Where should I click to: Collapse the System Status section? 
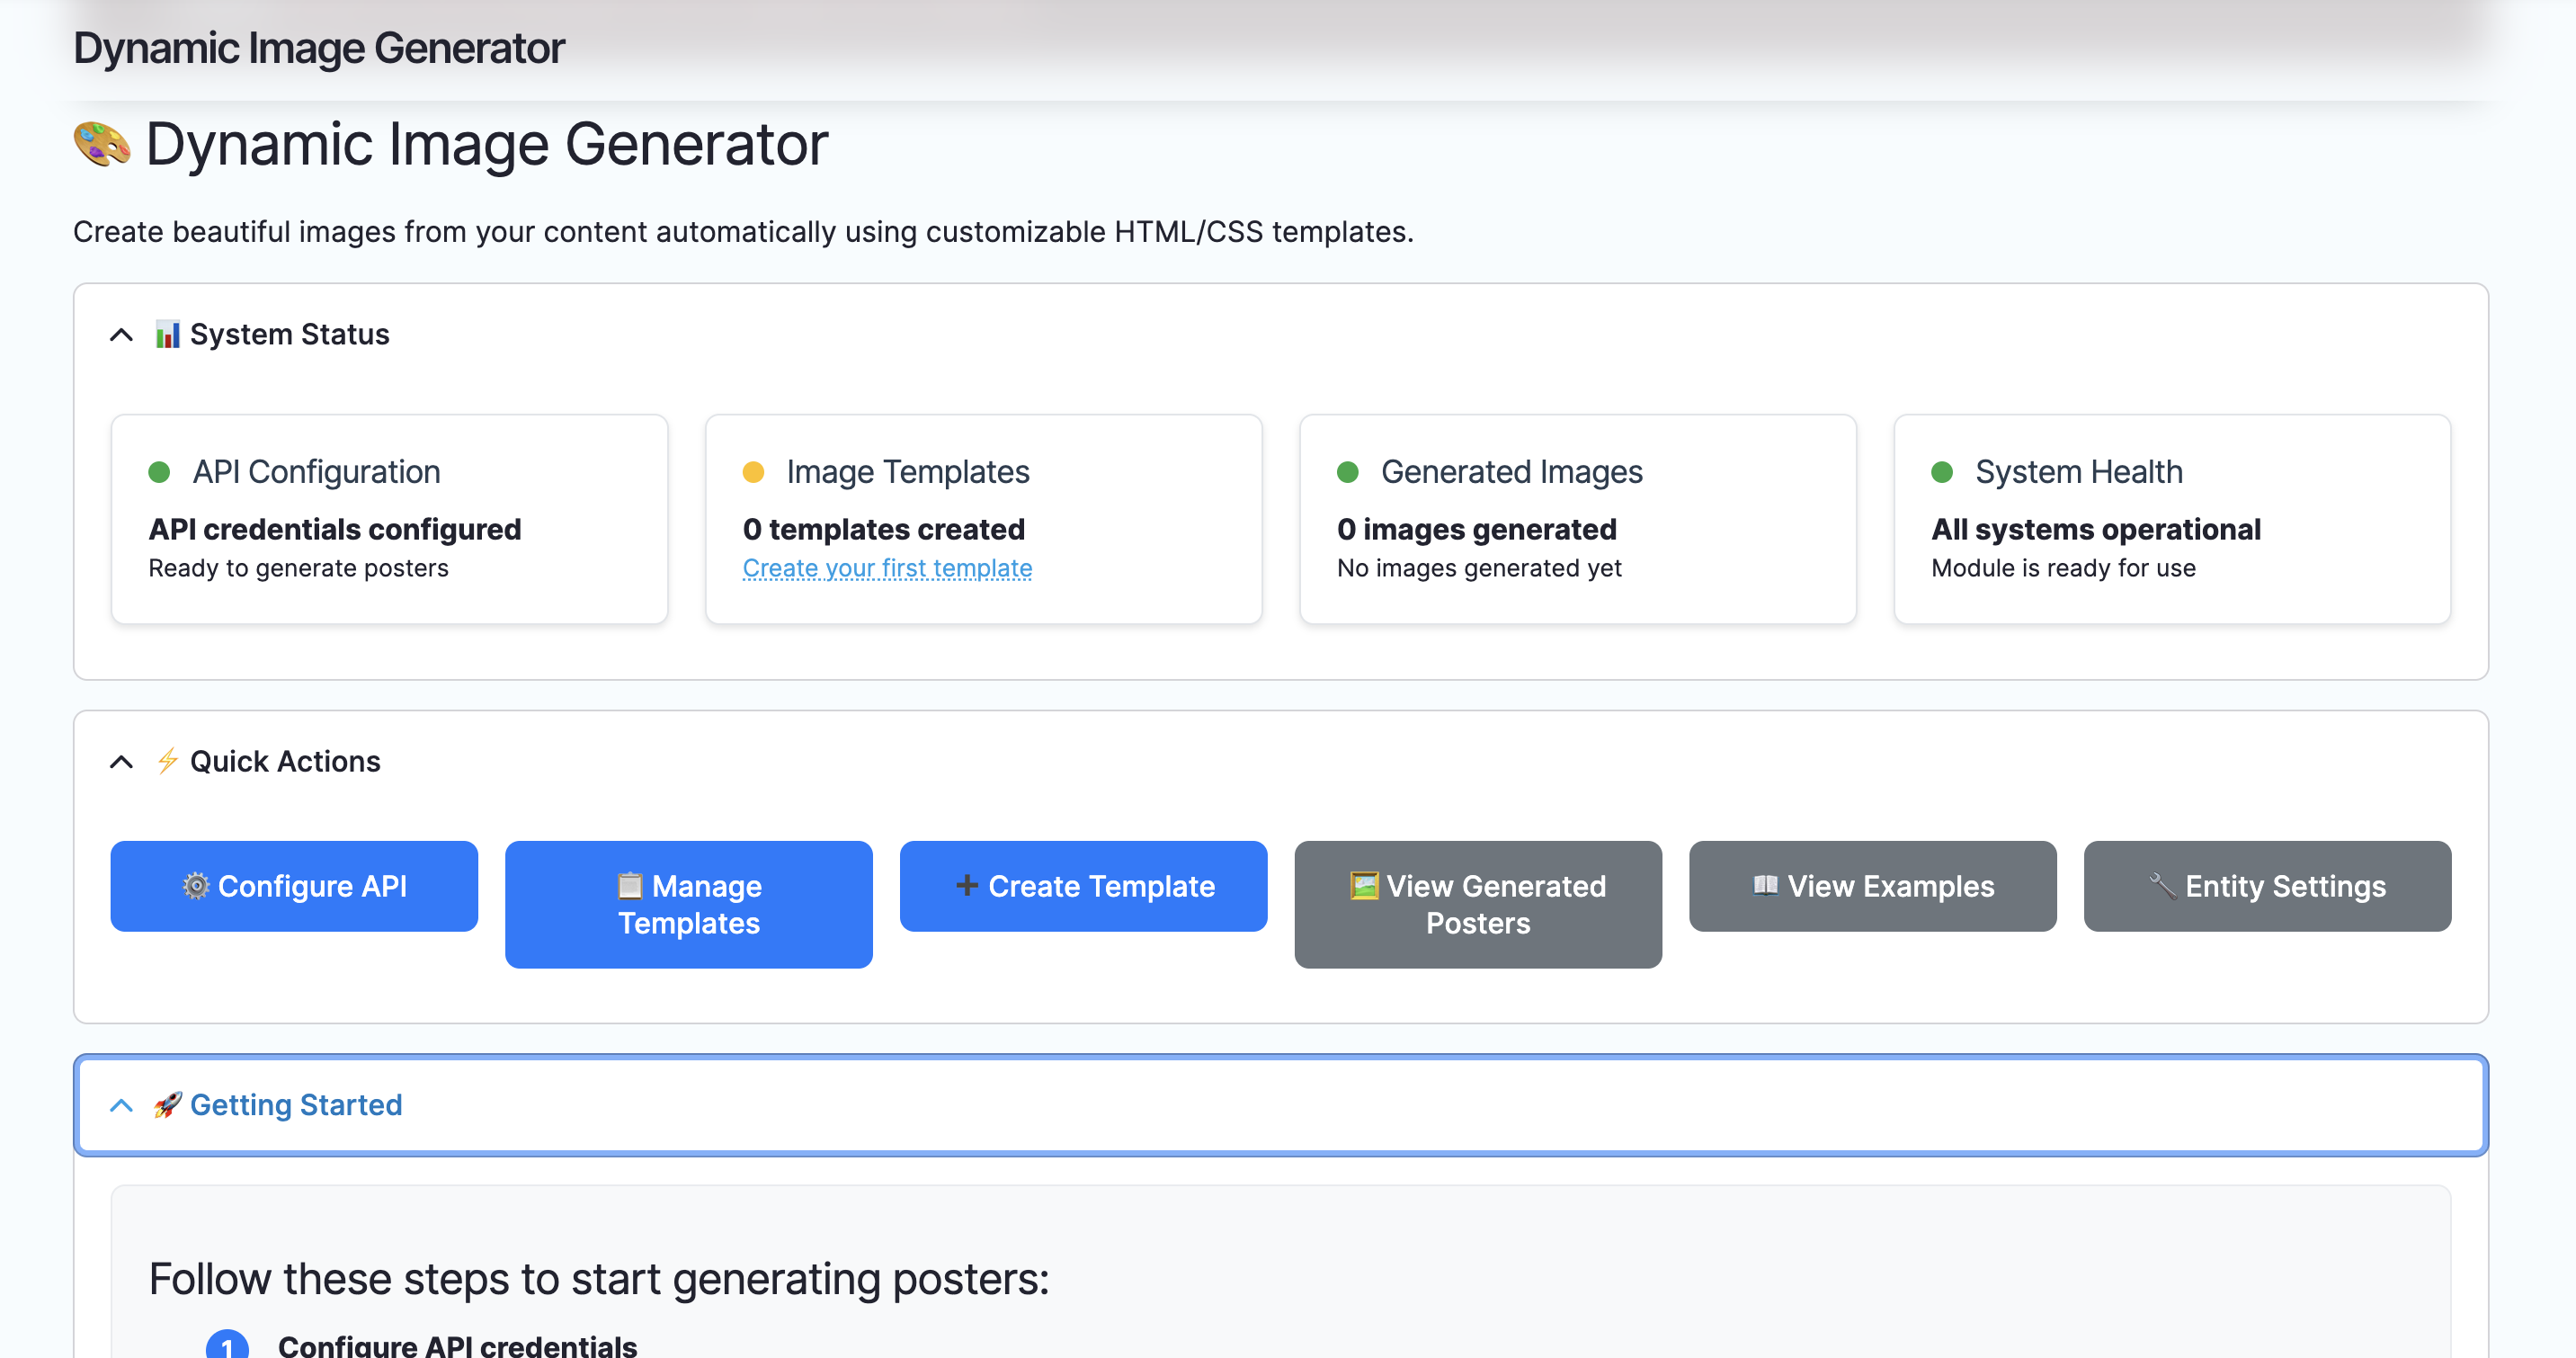(x=121, y=334)
